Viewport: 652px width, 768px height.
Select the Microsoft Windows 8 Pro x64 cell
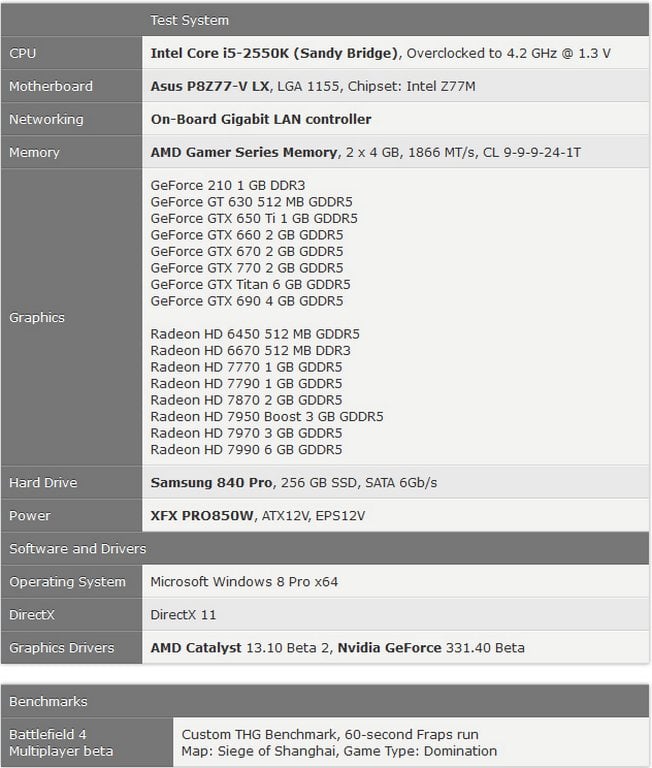tap(251, 581)
